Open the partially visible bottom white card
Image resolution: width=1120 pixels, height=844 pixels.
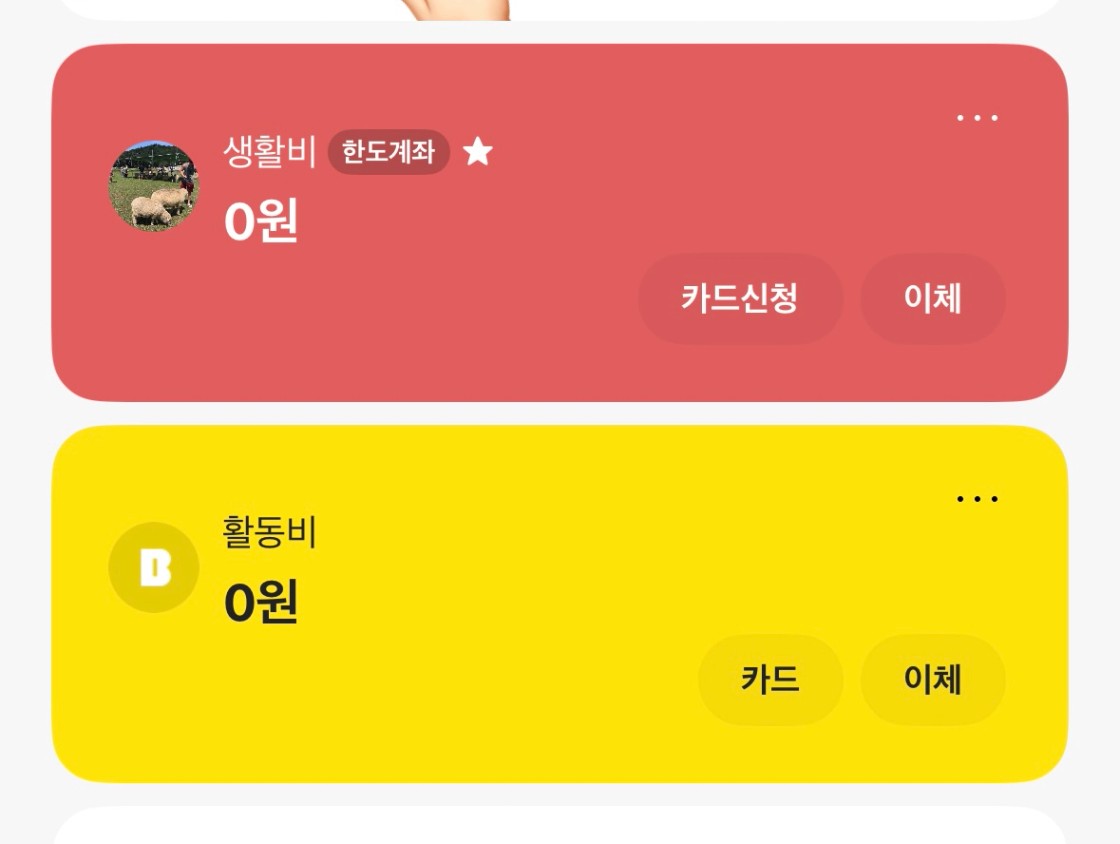coord(560,825)
